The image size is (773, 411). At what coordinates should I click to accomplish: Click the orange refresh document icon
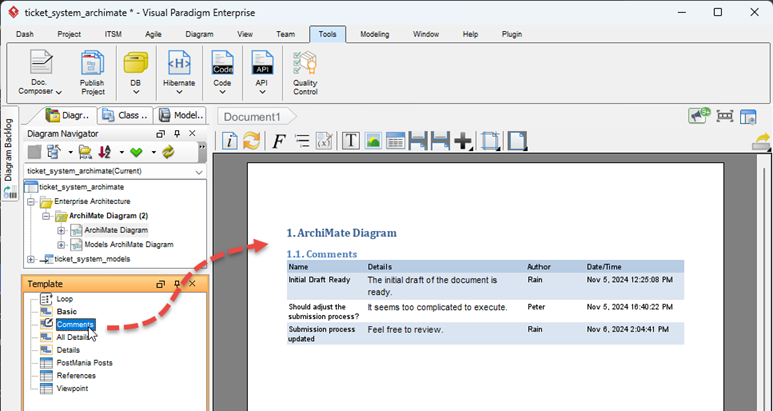pyautogui.click(x=251, y=141)
